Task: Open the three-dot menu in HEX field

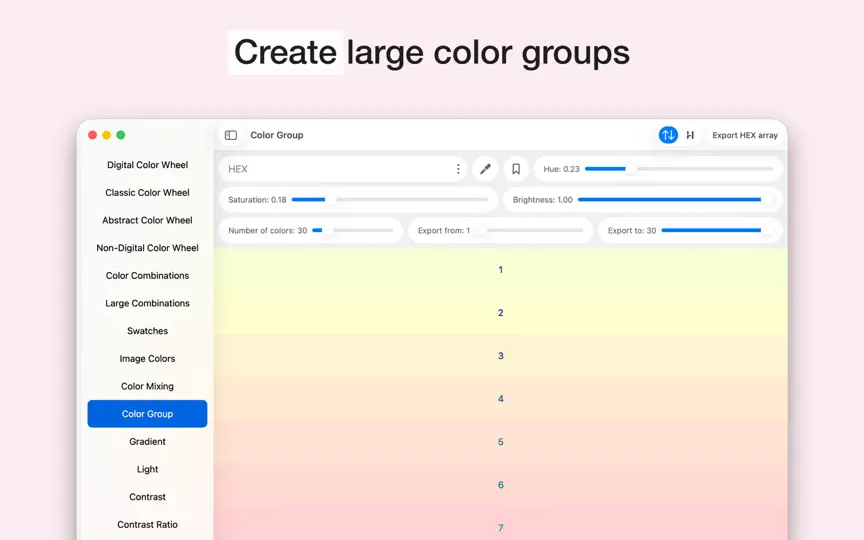Action: pos(458,169)
